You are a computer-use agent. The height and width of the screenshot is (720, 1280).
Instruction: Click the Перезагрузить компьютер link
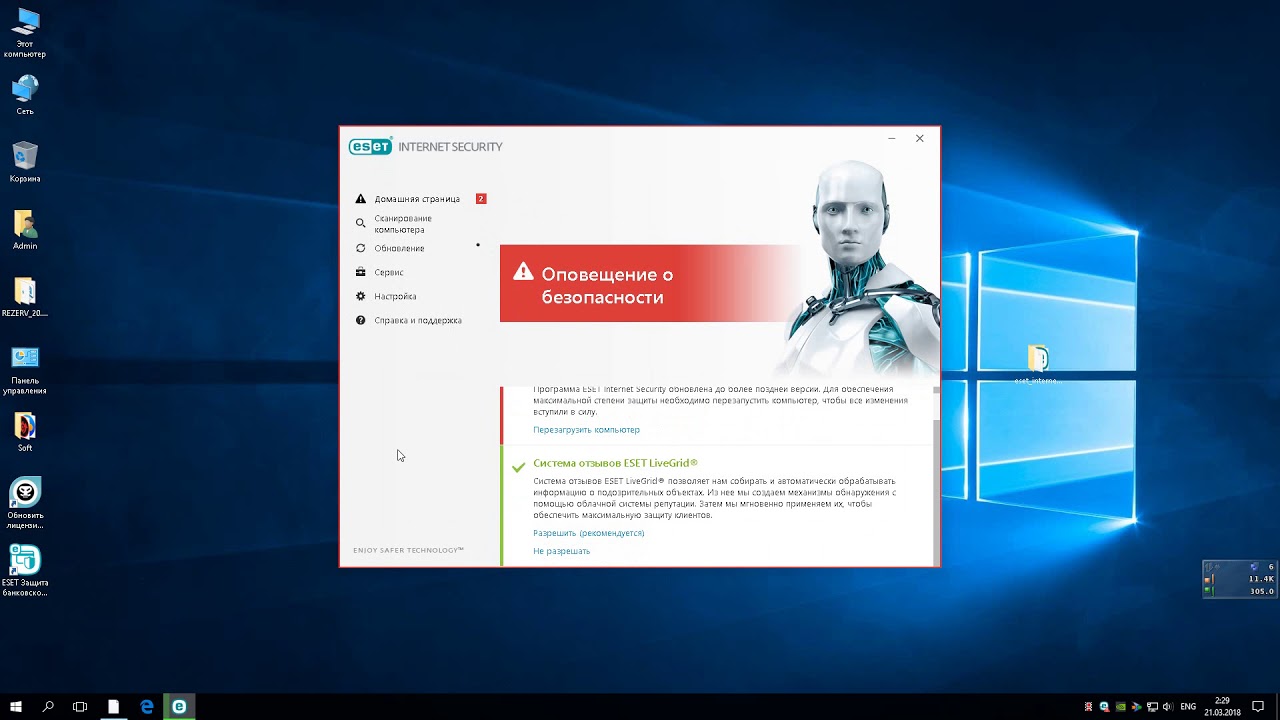click(586, 430)
